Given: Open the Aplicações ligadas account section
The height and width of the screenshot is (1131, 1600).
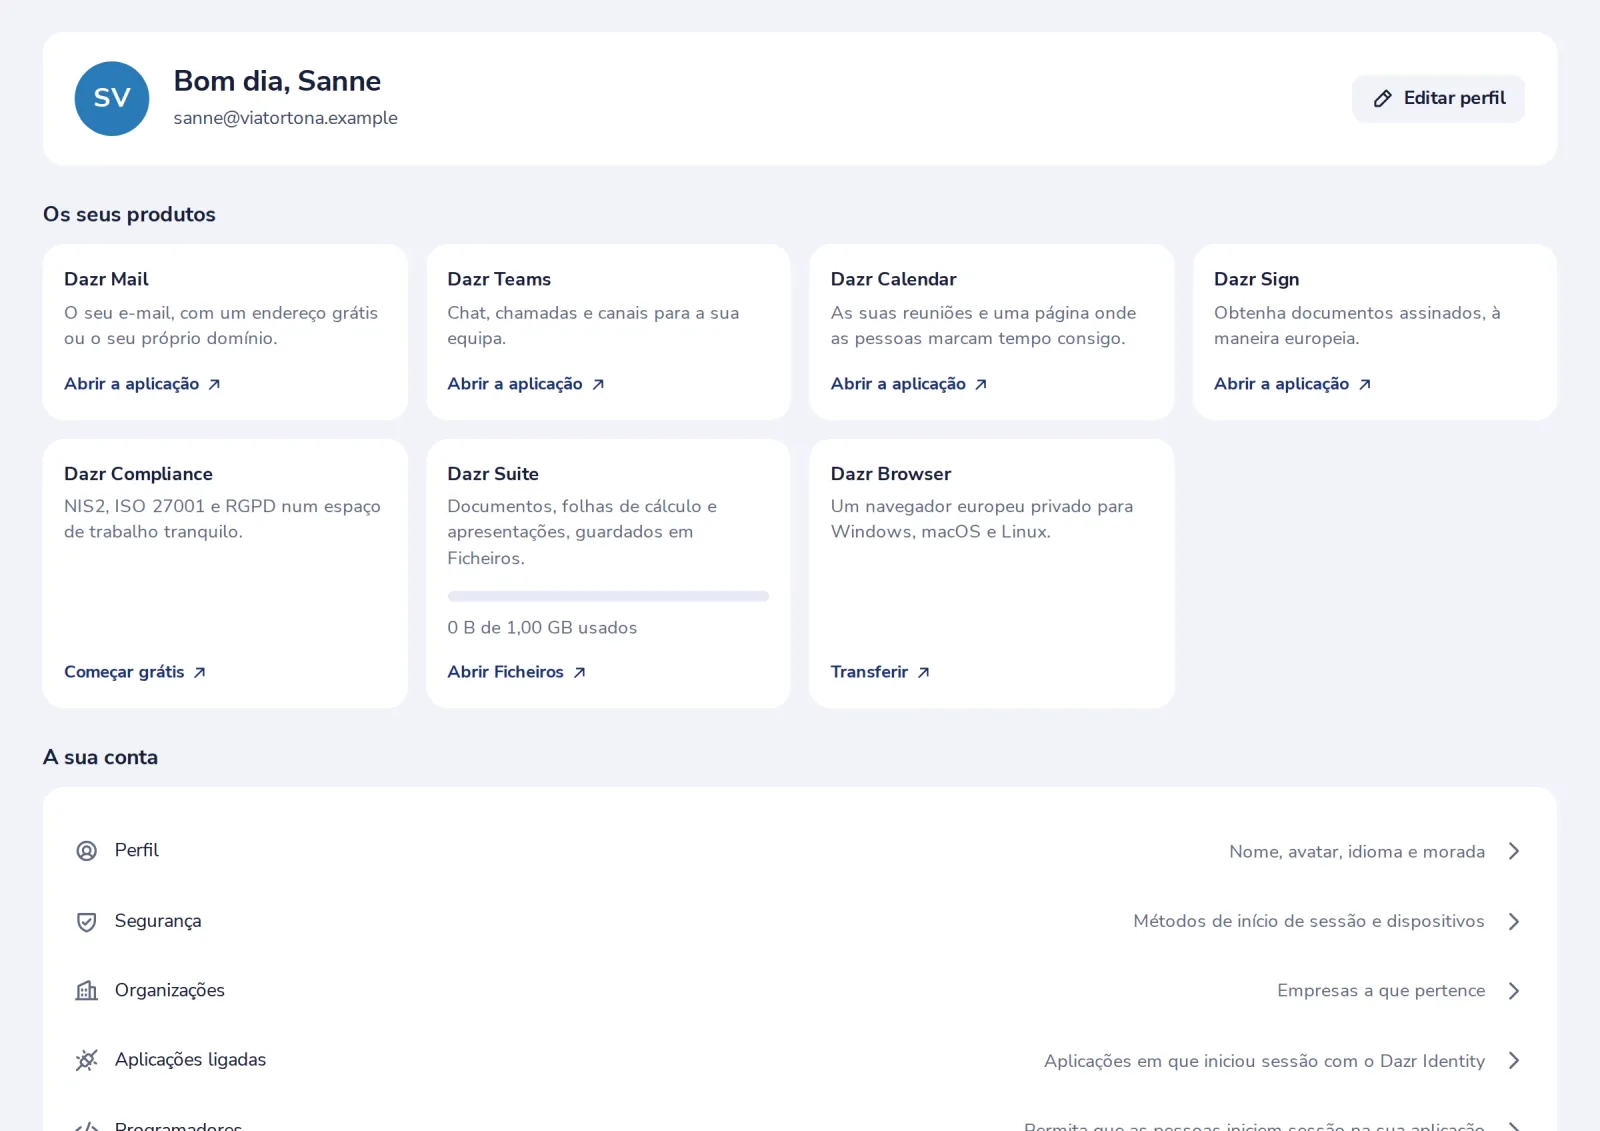Looking at the screenshot, I should 800,1060.
